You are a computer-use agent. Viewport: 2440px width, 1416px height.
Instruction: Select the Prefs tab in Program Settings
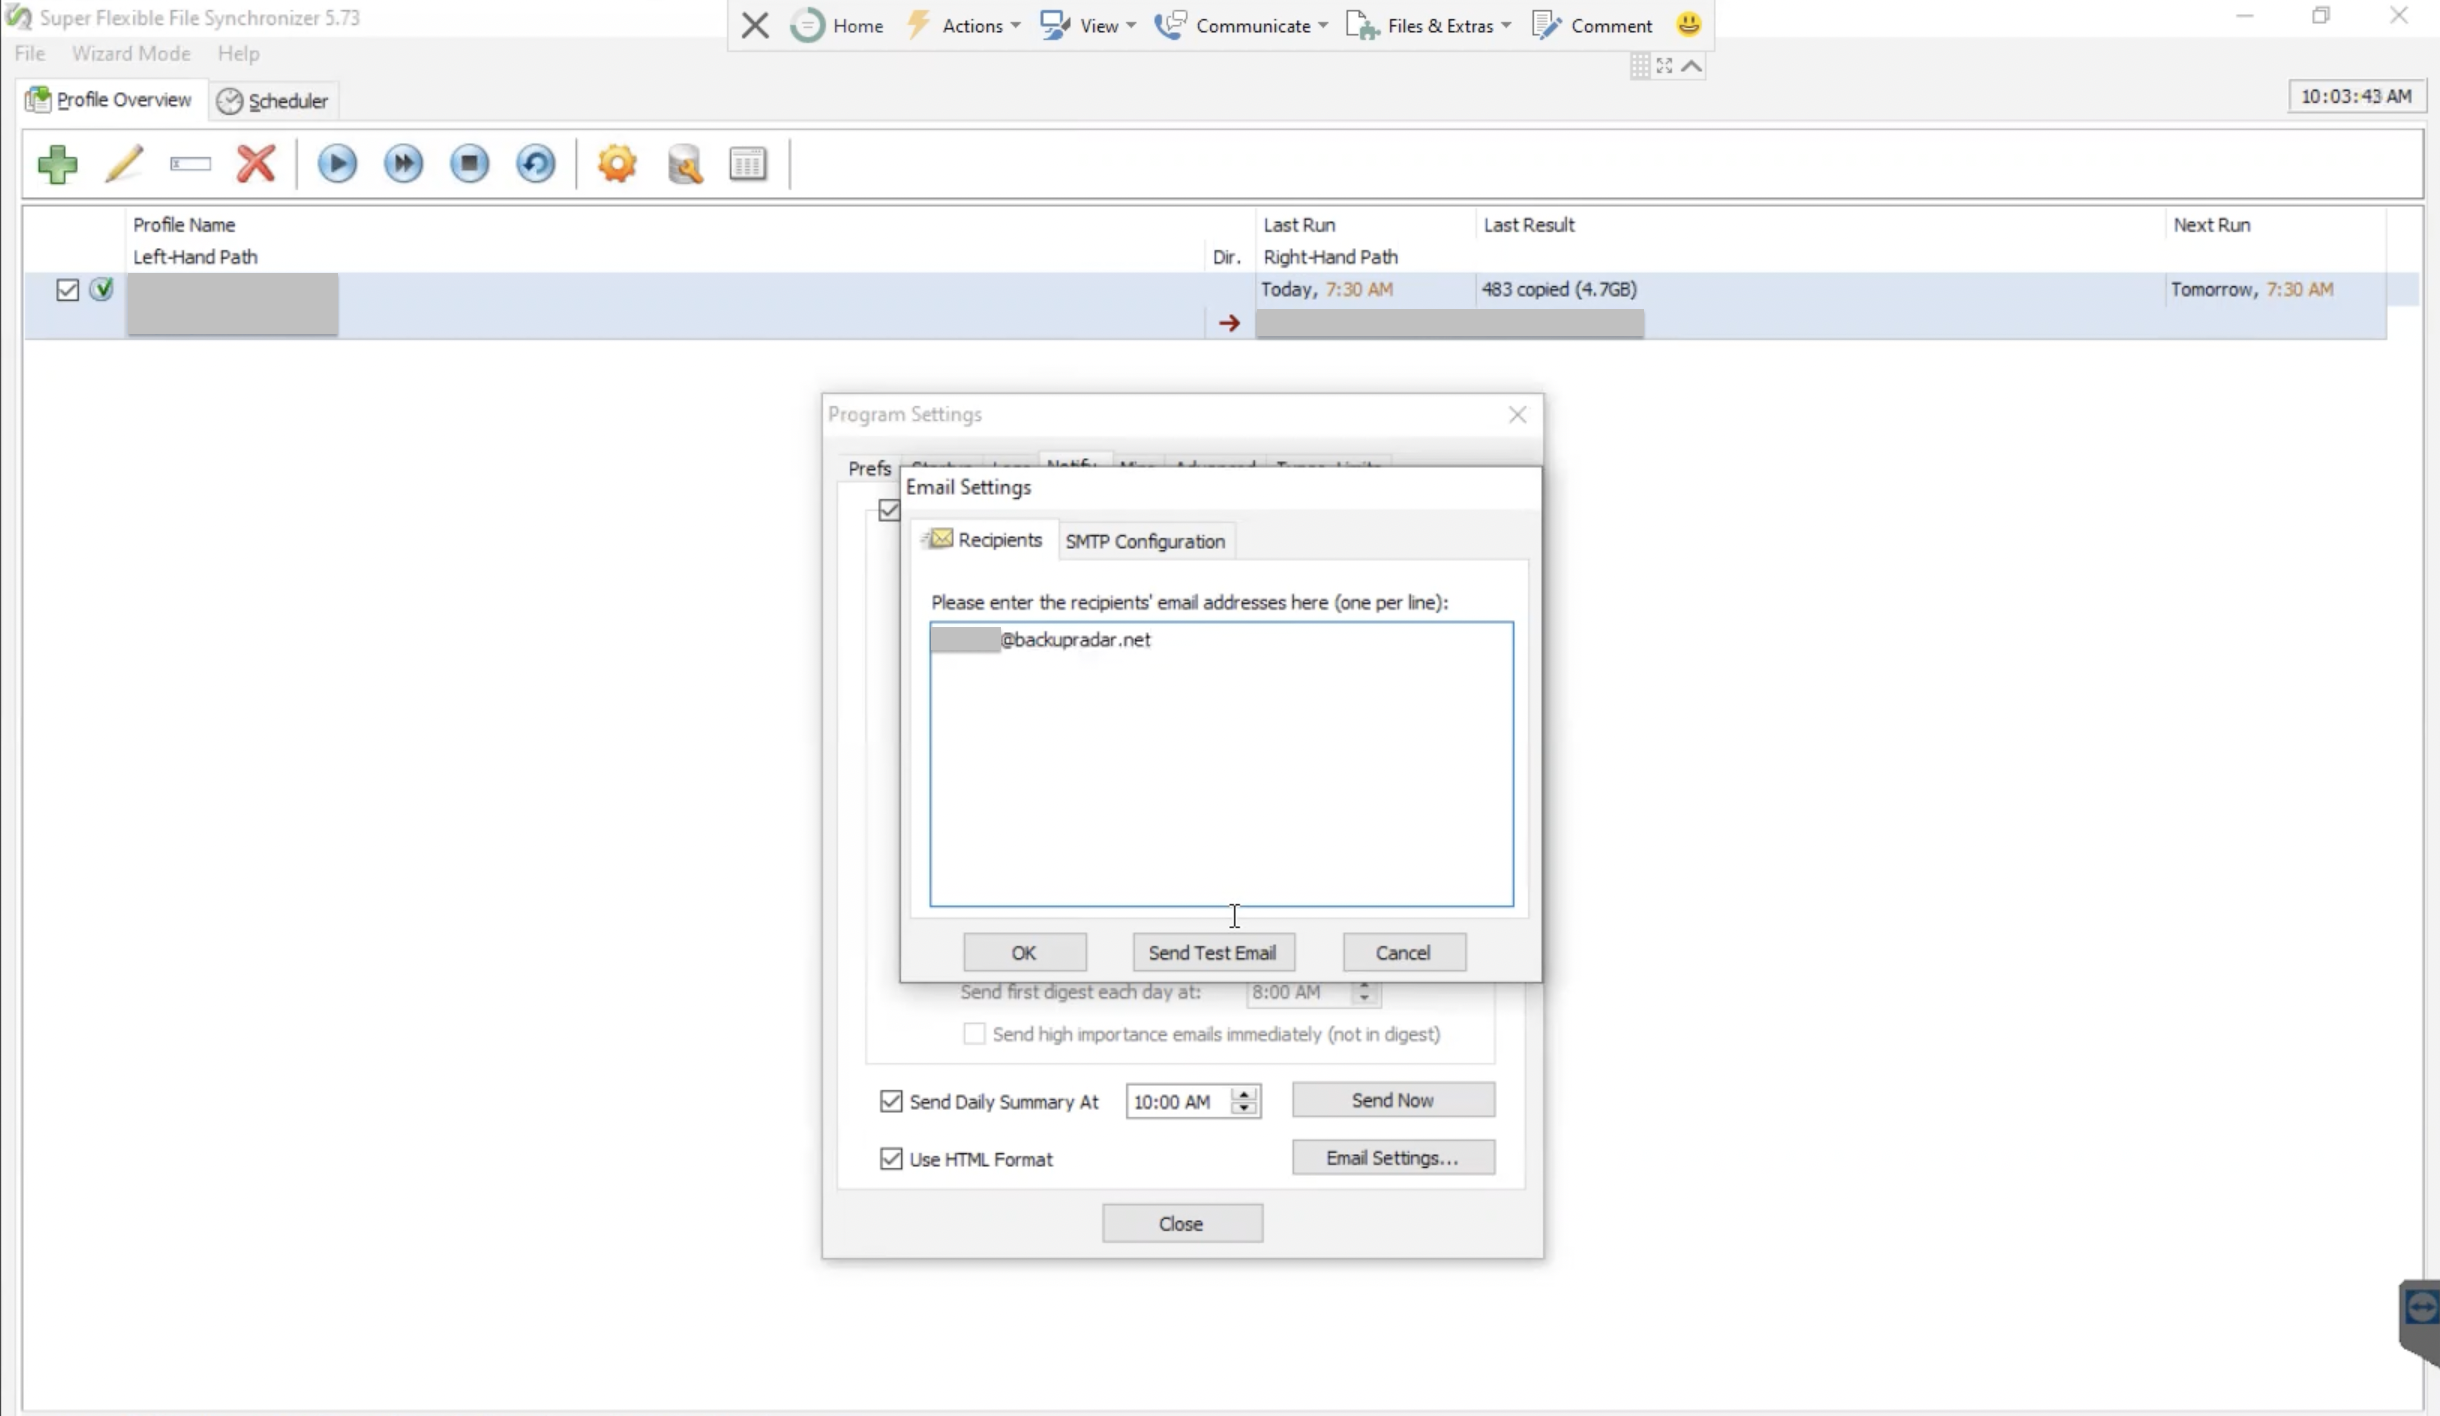coord(869,468)
